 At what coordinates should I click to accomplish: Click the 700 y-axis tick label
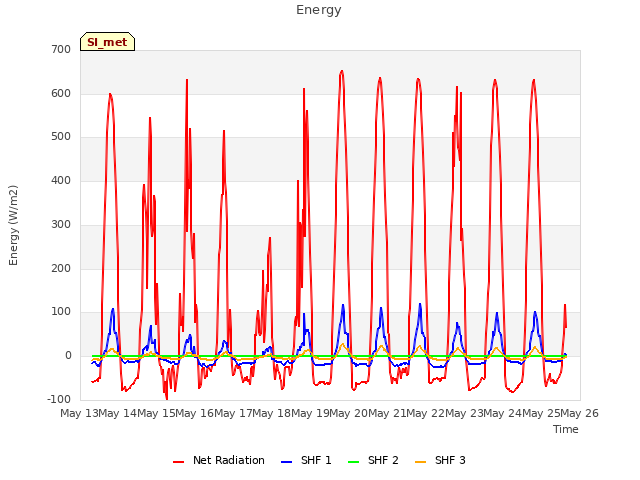pos(61,49)
